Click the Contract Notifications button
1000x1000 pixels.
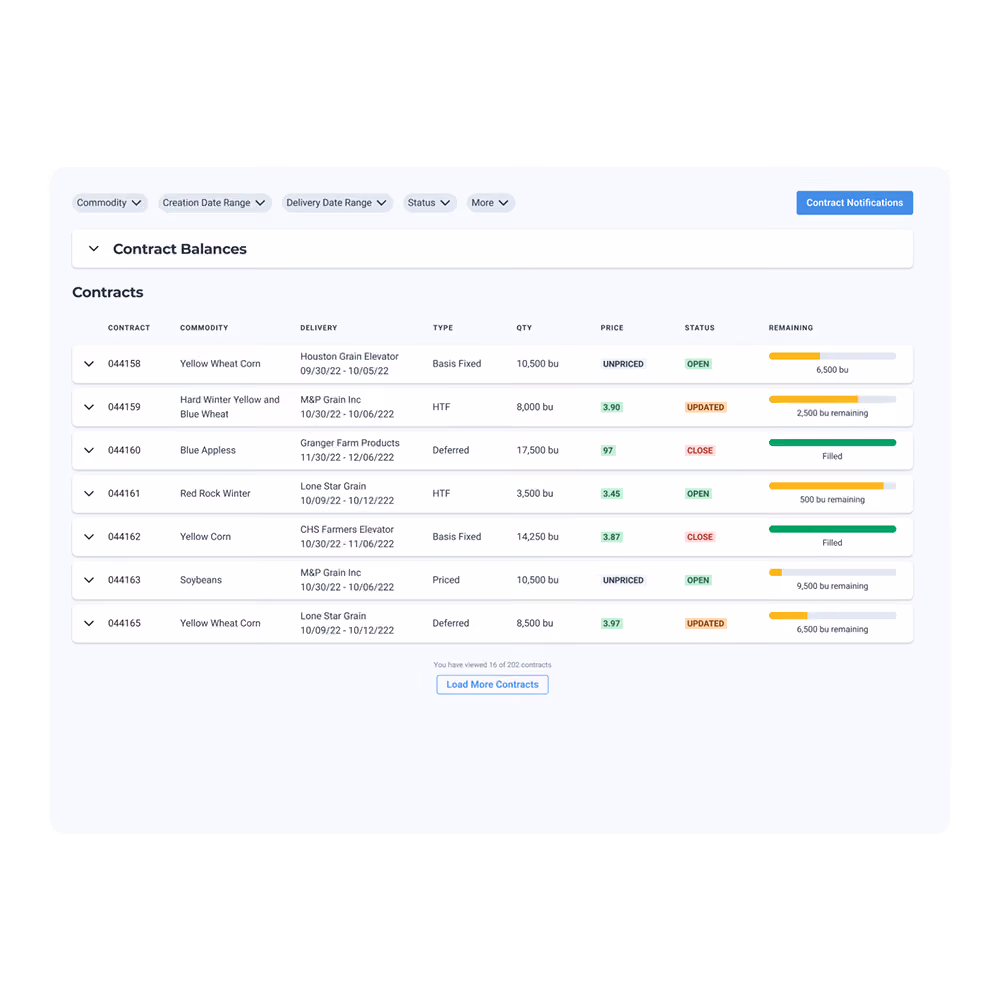click(x=855, y=203)
